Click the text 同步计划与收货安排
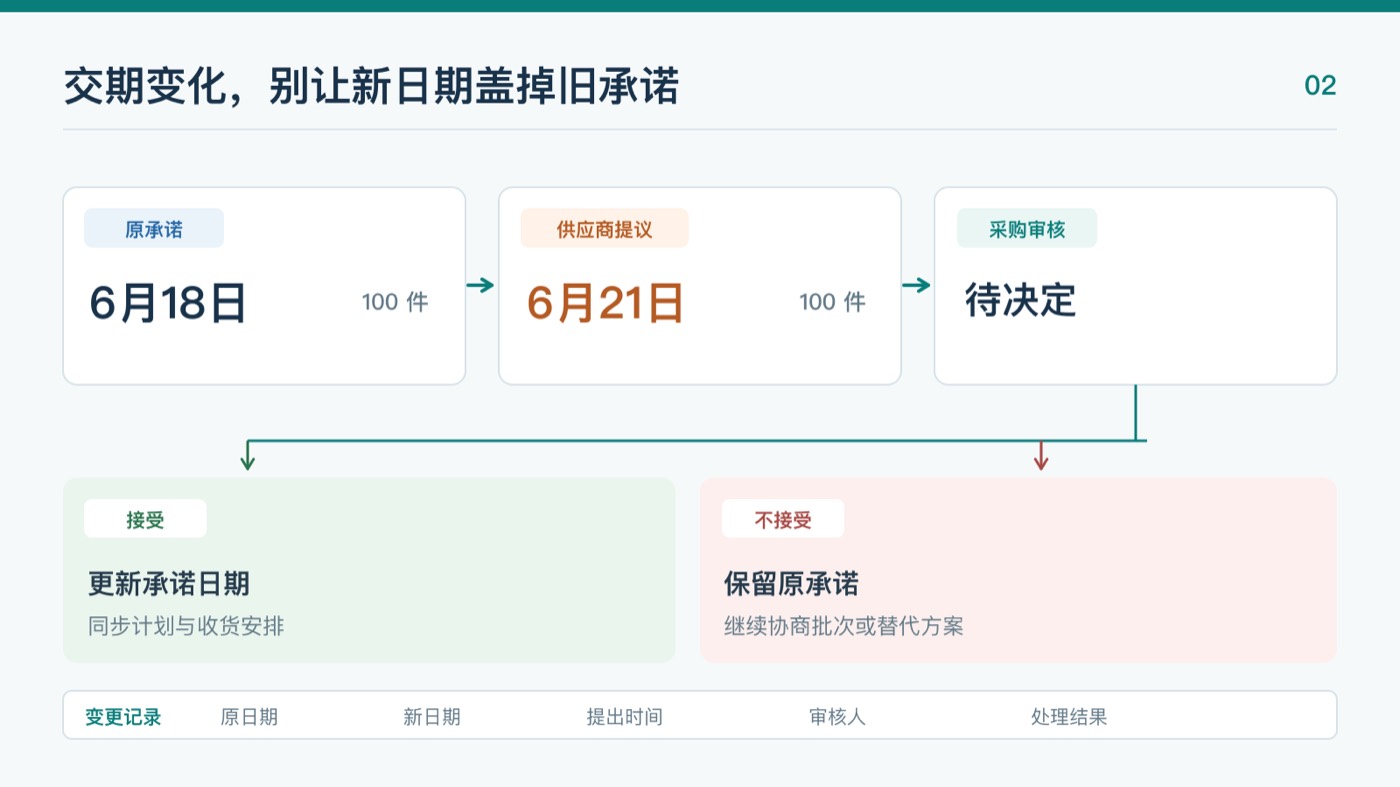Image resolution: width=1400 pixels, height=787 pixels. pyautogui.click(x=186, y=627)
